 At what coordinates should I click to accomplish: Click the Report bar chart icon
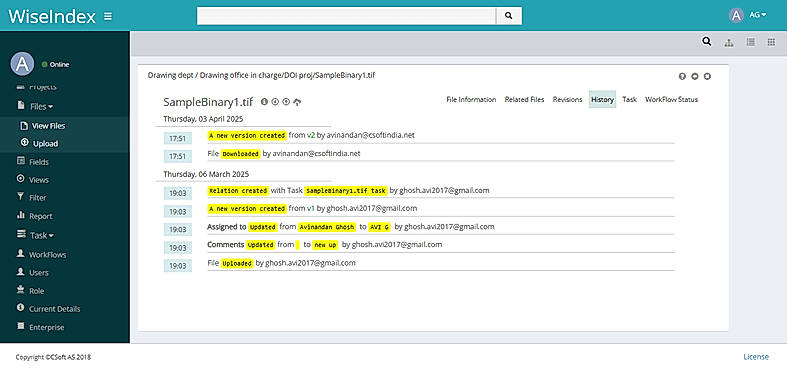21,215
